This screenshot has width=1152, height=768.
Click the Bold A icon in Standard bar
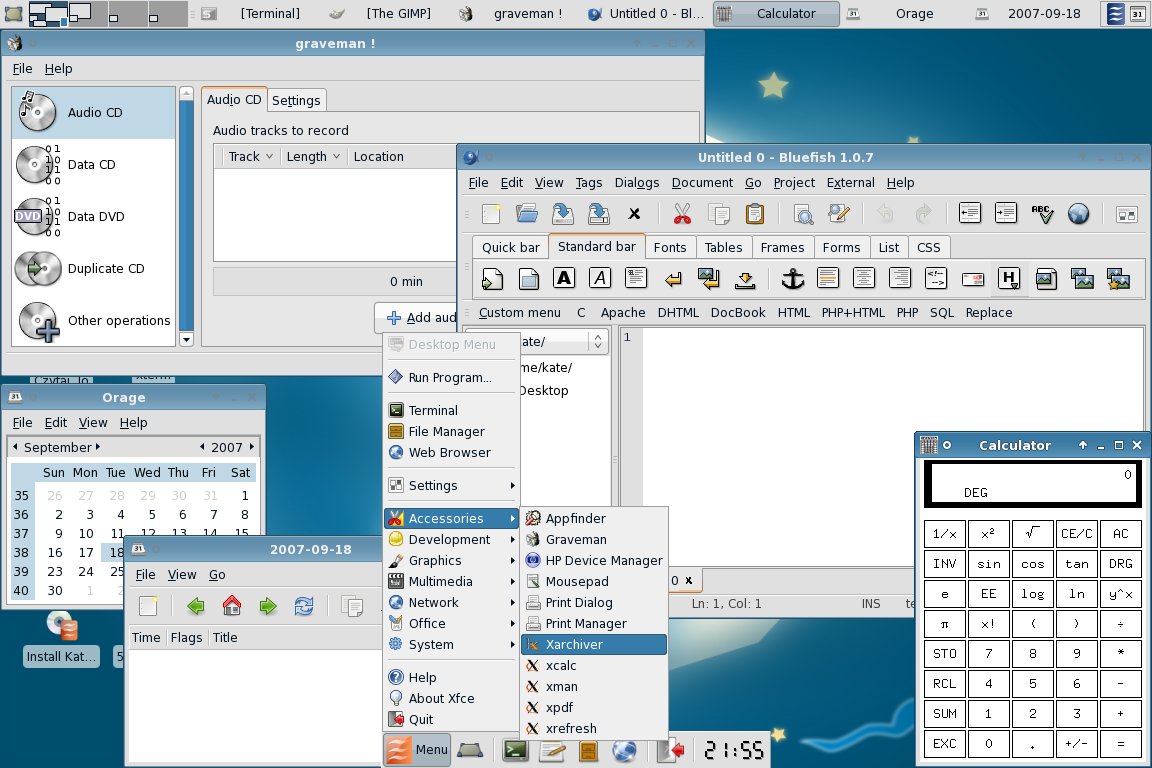tap(564, 279)
